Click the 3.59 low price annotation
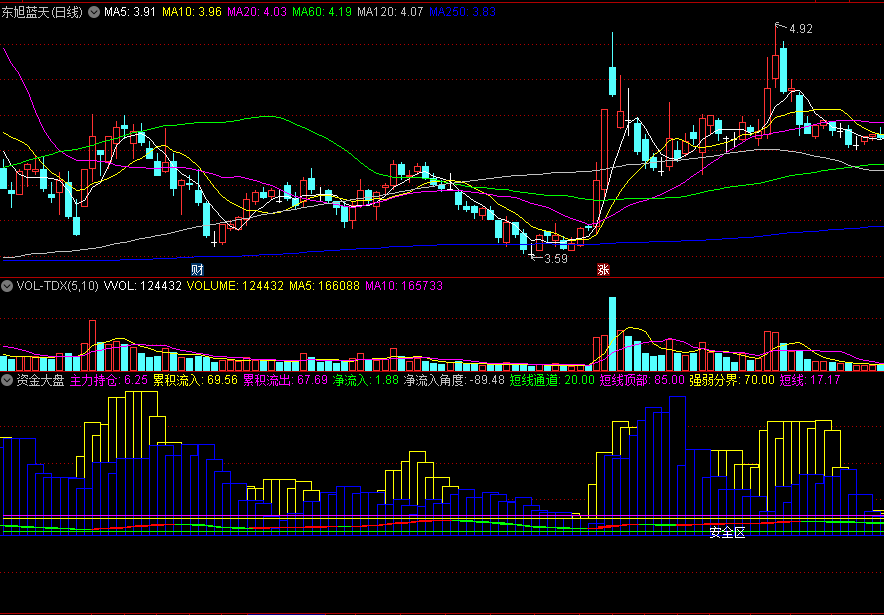The height and width of the screenshot is (615, 884). click(x=556, y=259)
